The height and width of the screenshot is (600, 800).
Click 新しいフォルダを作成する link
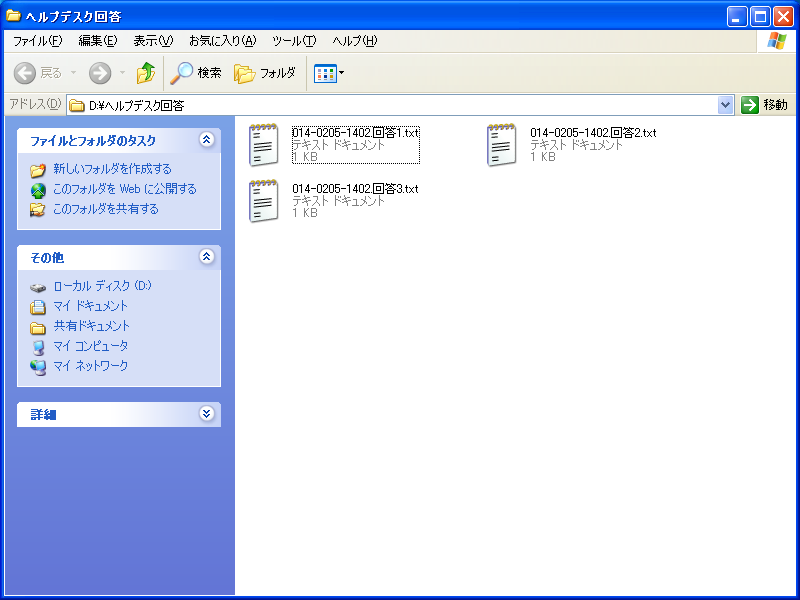point(112,169)
